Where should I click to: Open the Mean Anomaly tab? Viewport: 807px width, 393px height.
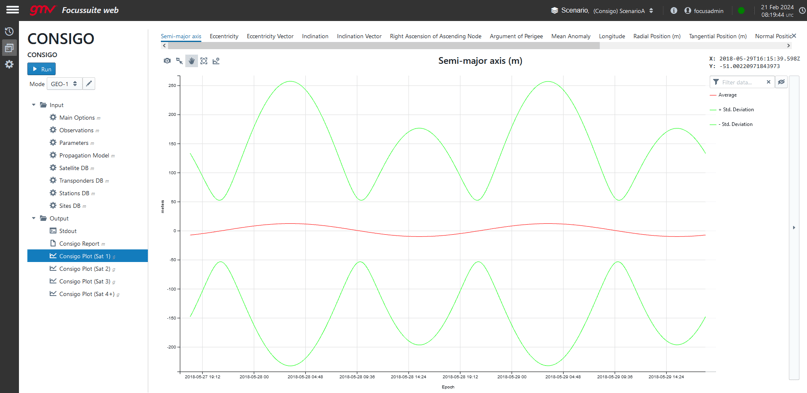click(x=571, y=36)
